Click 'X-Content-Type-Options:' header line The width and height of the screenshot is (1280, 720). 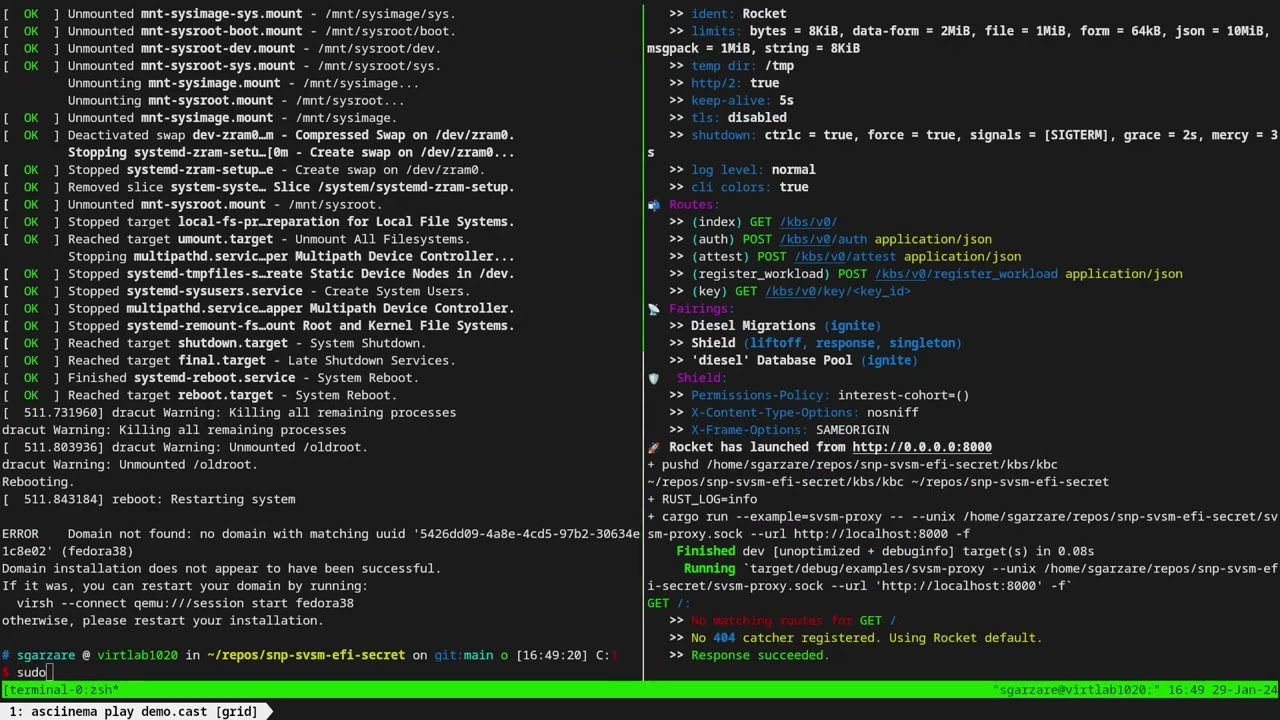click(793, 413)
